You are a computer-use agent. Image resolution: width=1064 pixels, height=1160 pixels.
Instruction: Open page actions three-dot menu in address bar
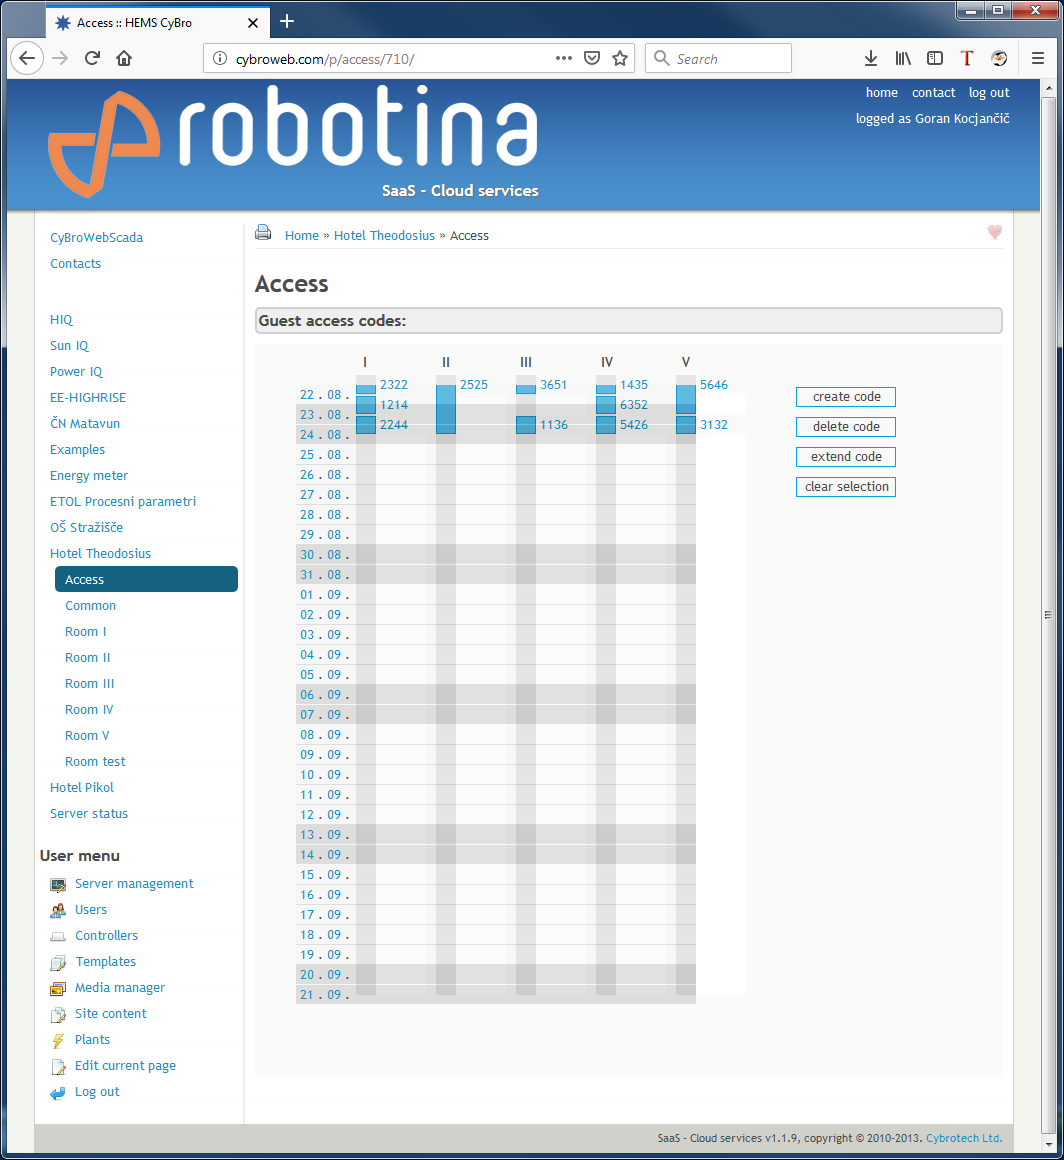tap(564, 58)
